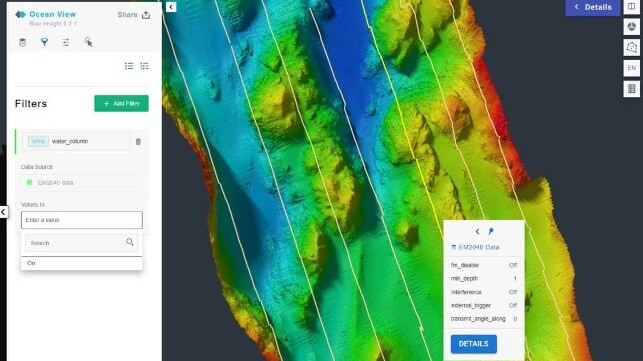Open the Layers panel icon
The height and width of the screenshot is (361, 643).
click(23, 42)
